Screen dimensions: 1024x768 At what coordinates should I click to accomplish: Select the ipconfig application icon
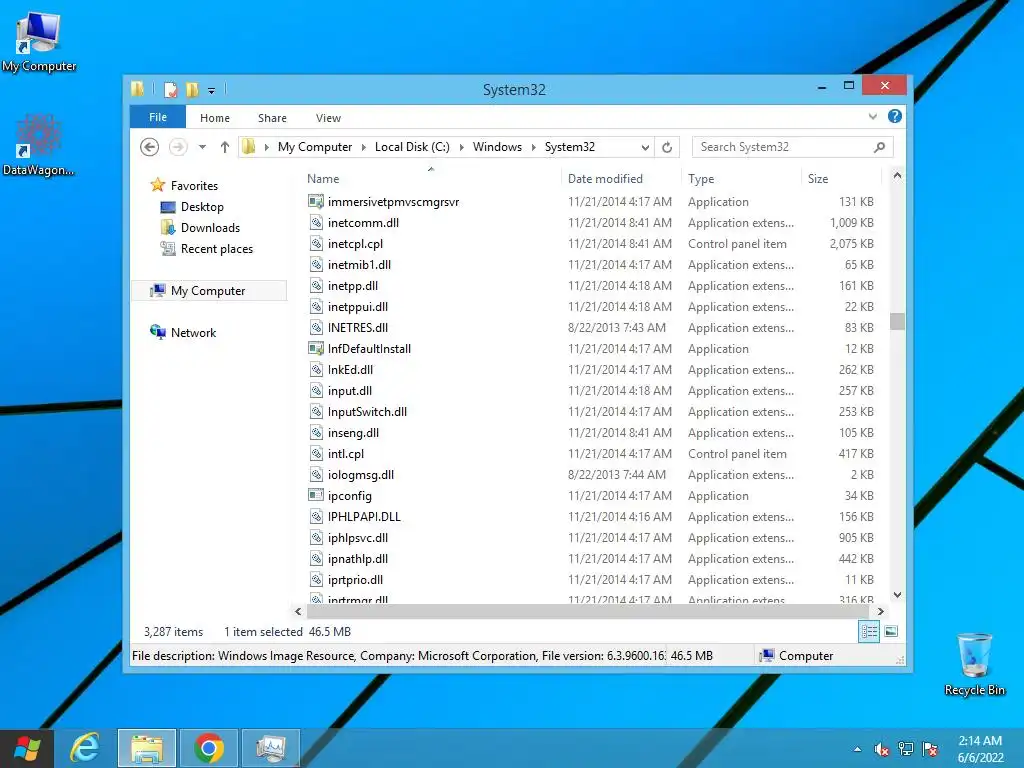click(x=316, y=495)
